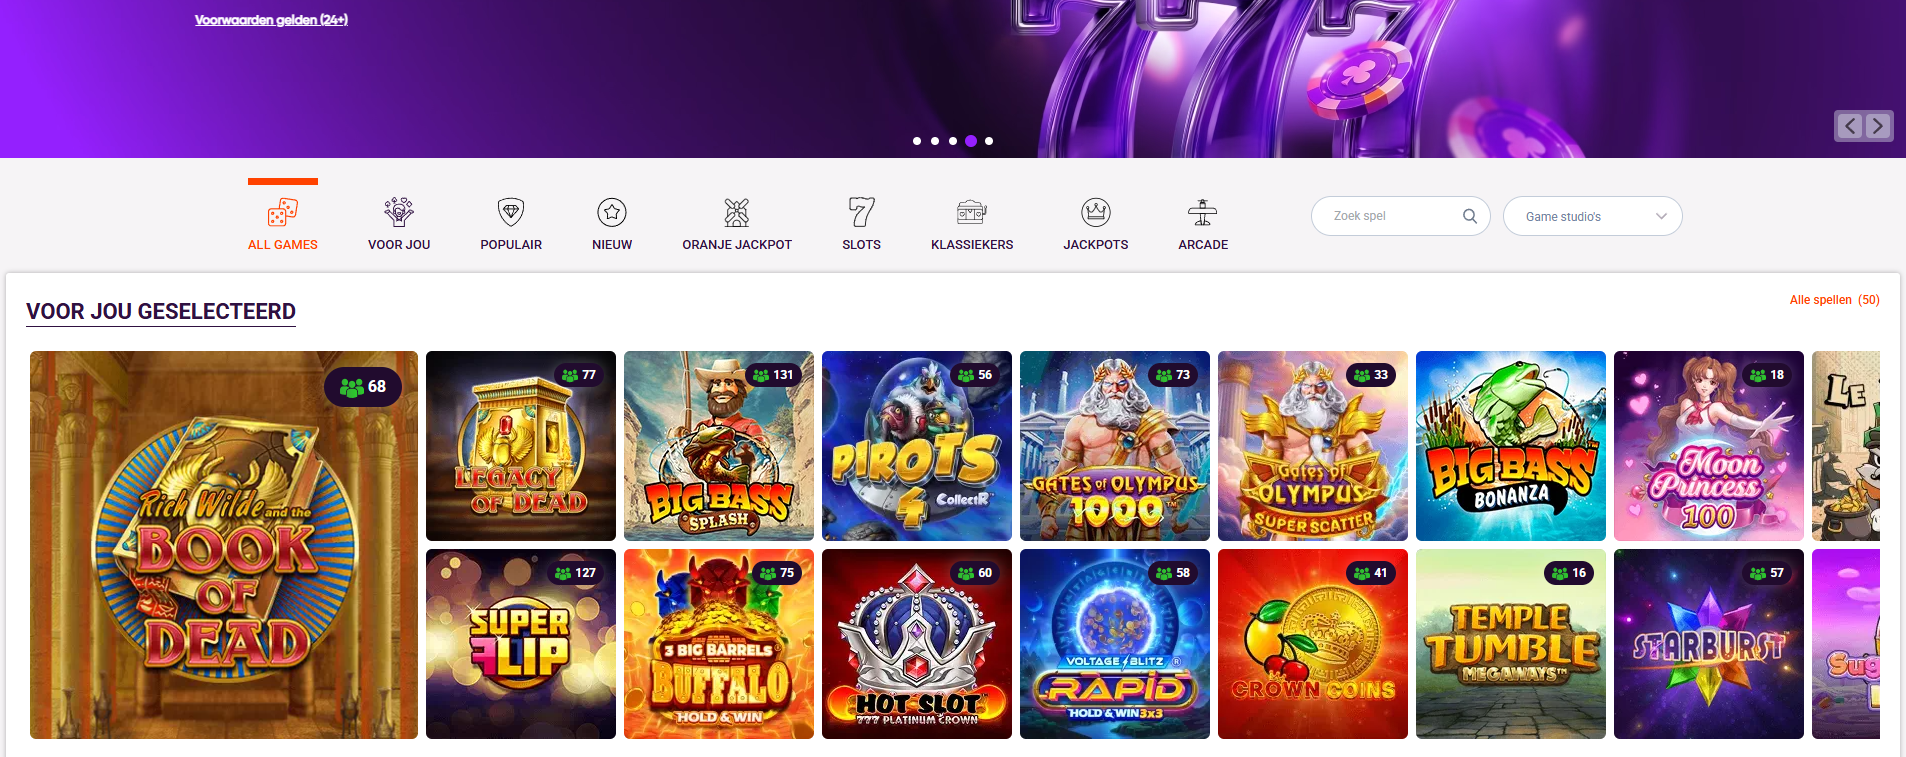Screen dimensions: 1906x757
Task: Click the Arcade joystick icon
Action: click(1203, 212)
